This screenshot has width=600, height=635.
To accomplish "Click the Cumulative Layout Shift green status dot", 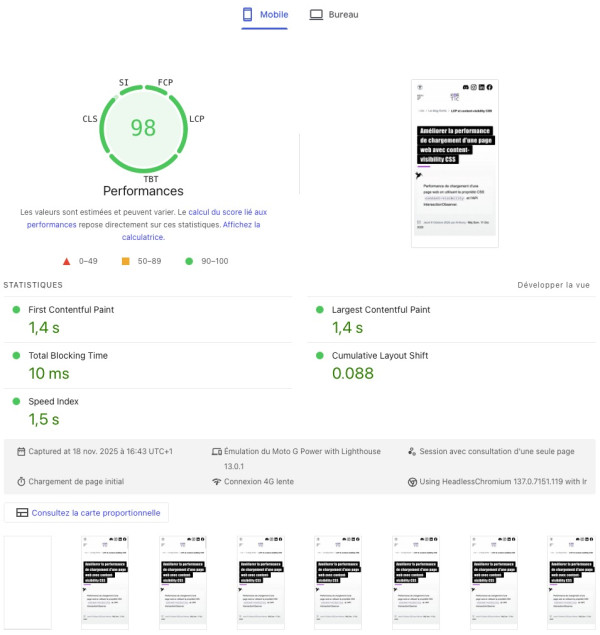I will pyautogui.click(x=319, y=356).
